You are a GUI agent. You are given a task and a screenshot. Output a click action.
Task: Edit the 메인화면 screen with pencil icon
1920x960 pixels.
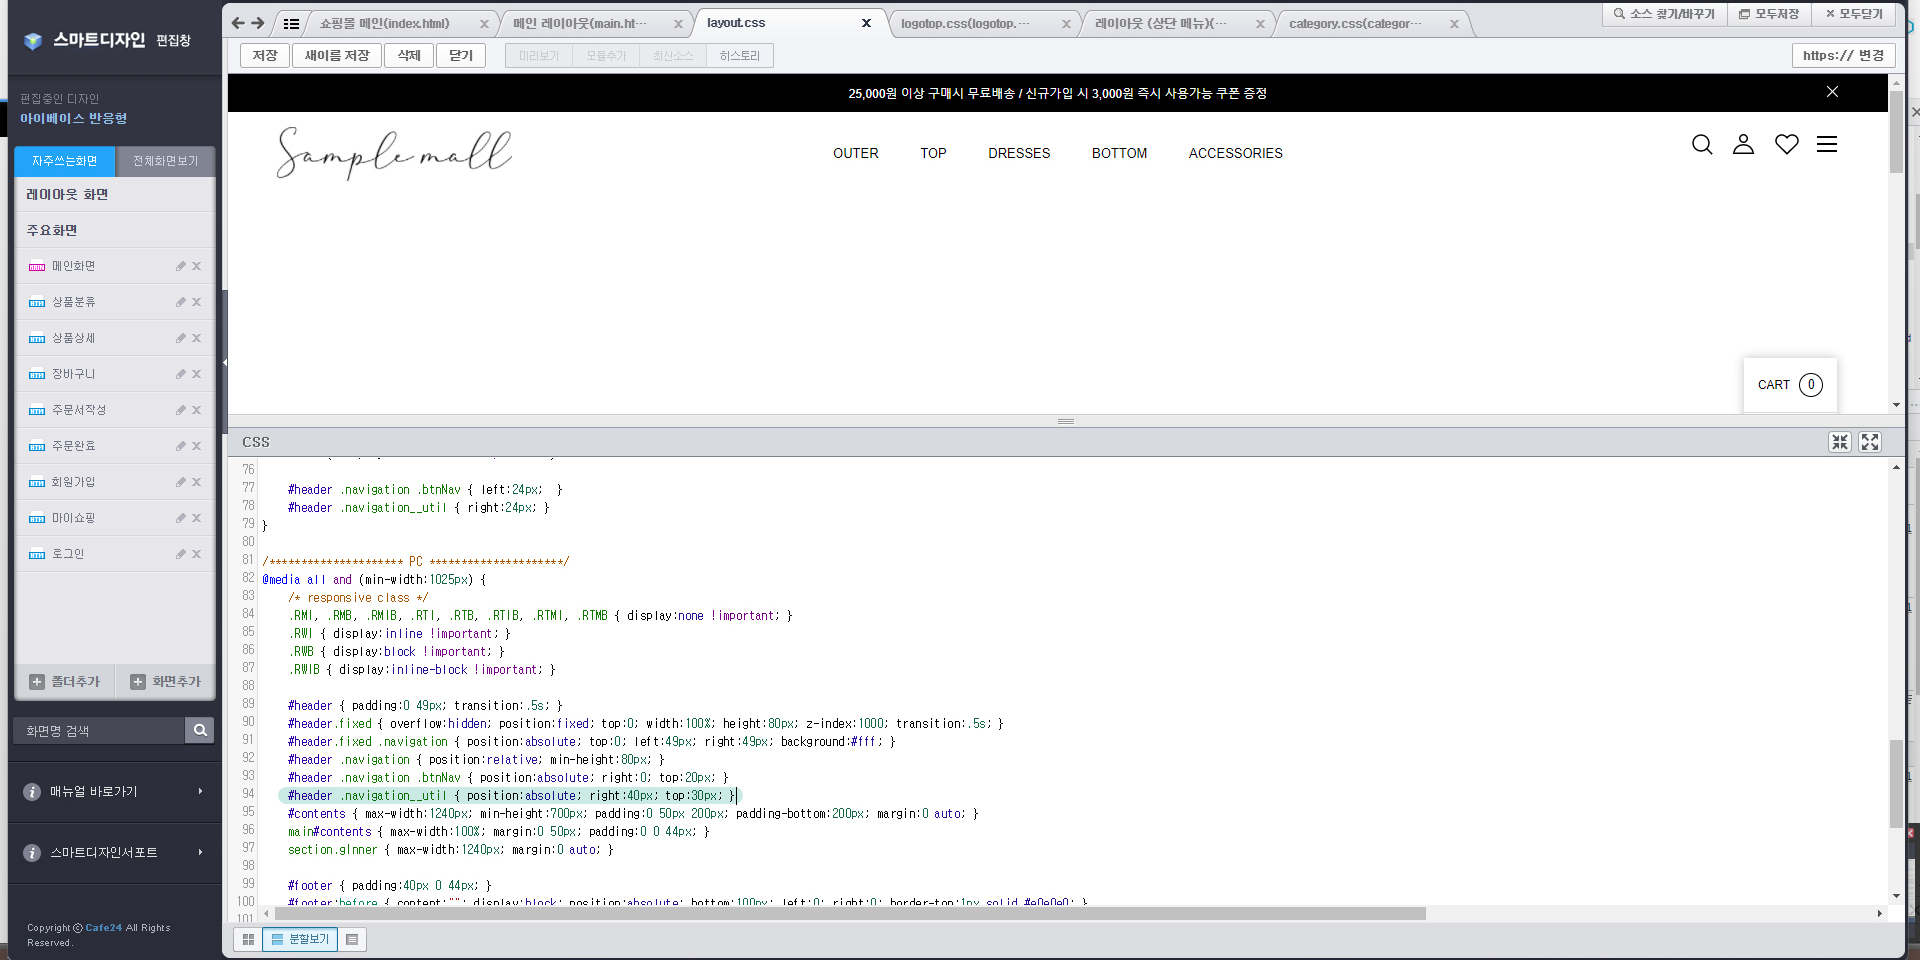tap(181, 266)
